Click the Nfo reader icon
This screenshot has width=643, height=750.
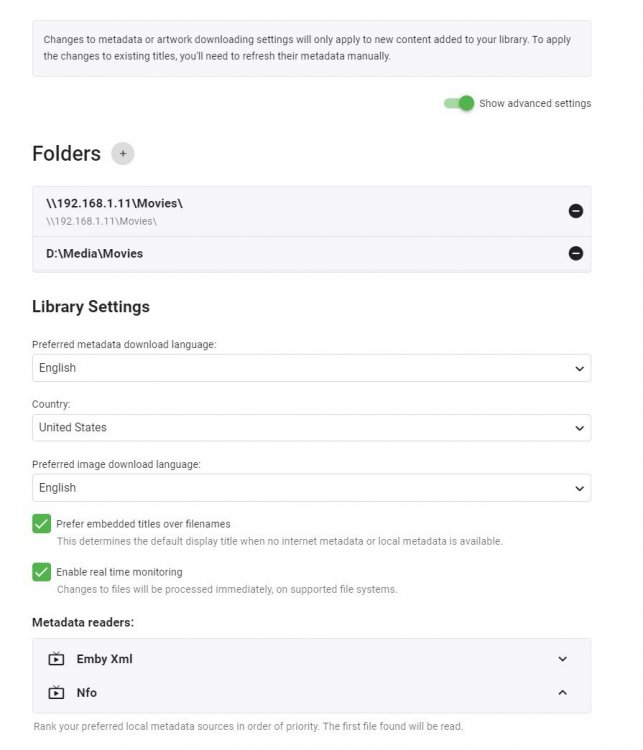[56, 692]
